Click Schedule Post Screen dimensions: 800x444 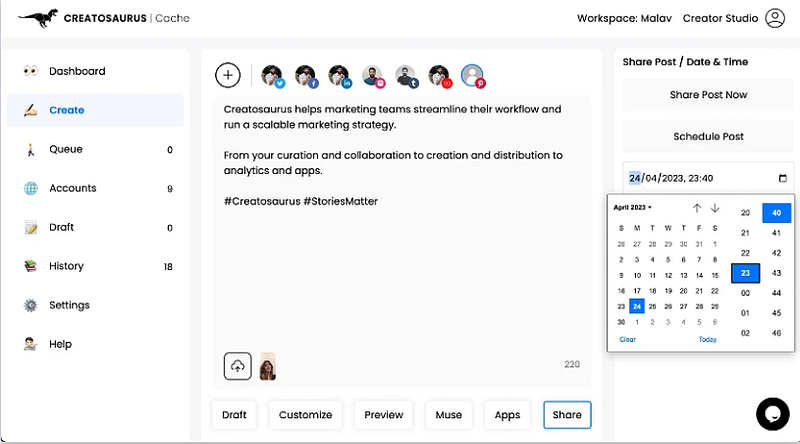pyautogui.click(x=708, y=137)
